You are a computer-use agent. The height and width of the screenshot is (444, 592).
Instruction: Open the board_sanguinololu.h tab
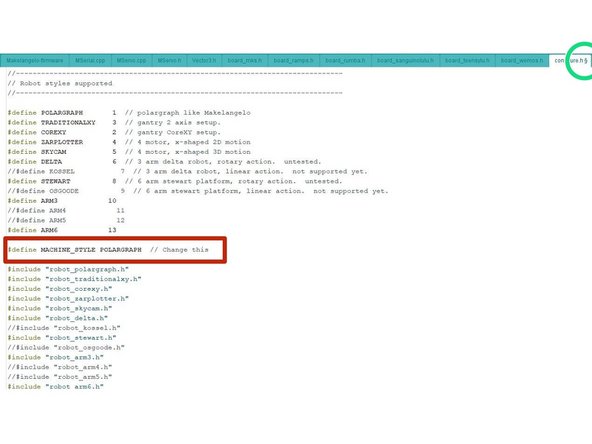[405, 60]
